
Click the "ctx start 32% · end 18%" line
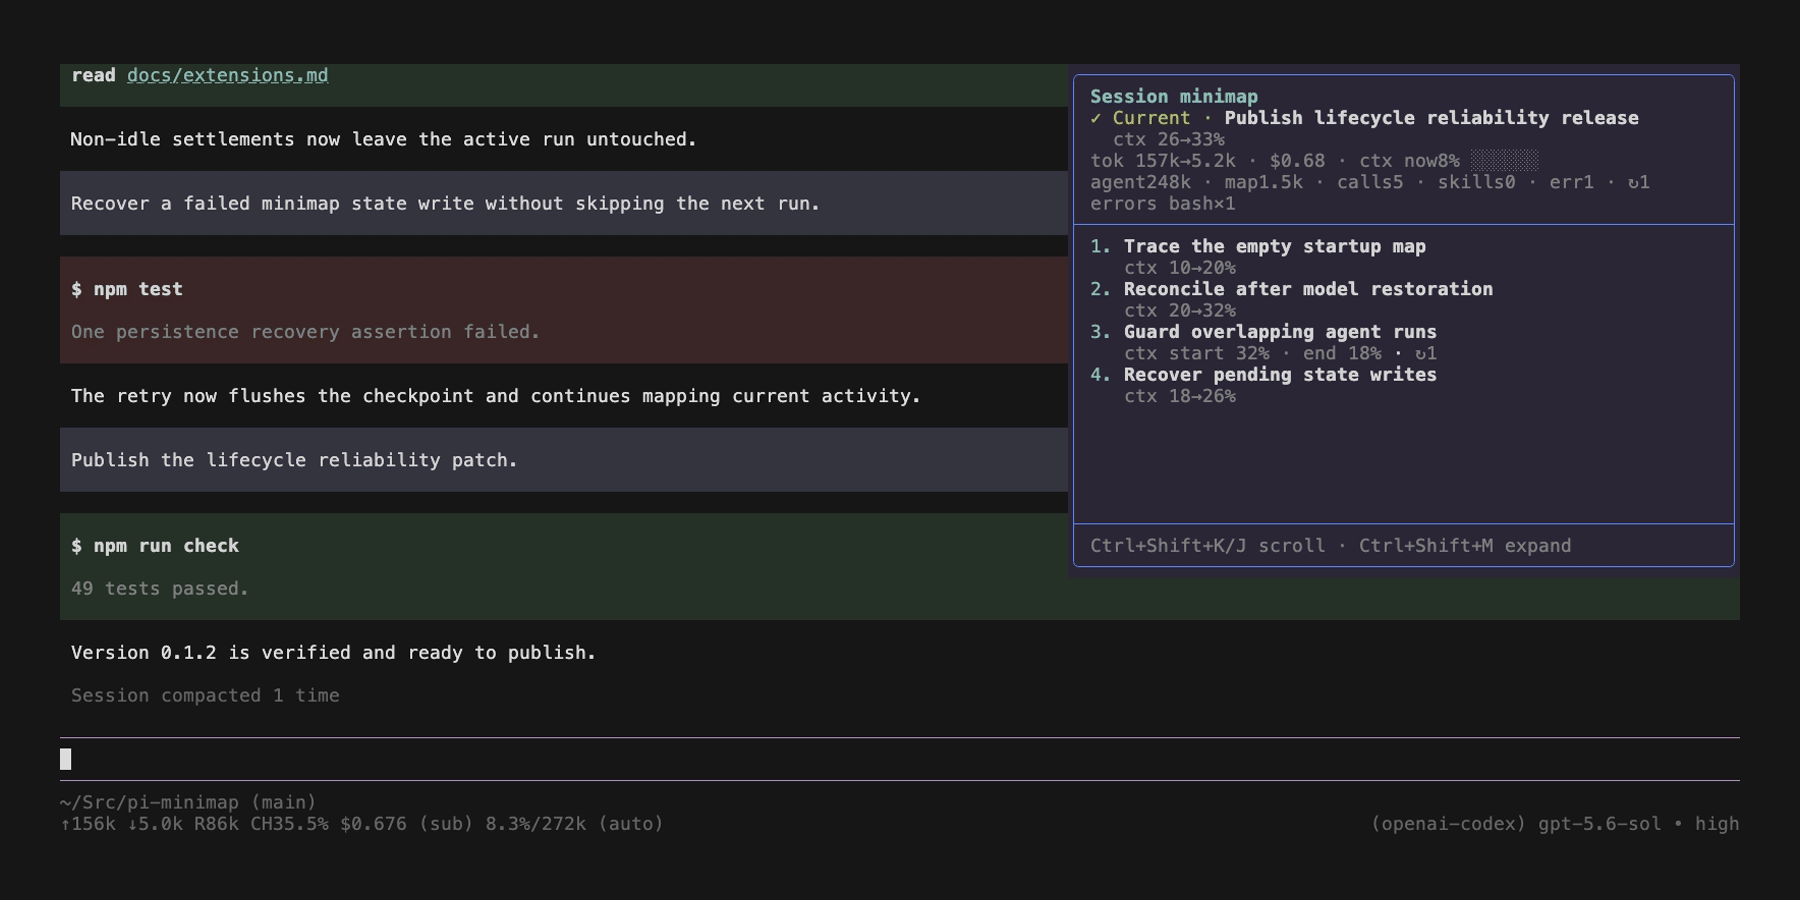coord(1252,353)
